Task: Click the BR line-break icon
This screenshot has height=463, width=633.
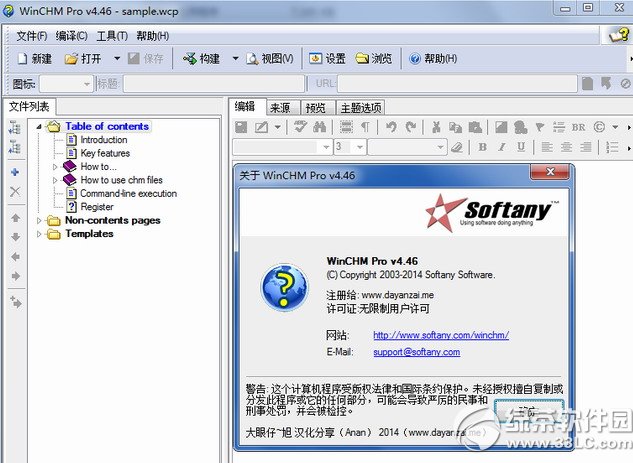Action: (x=578, y=127)
